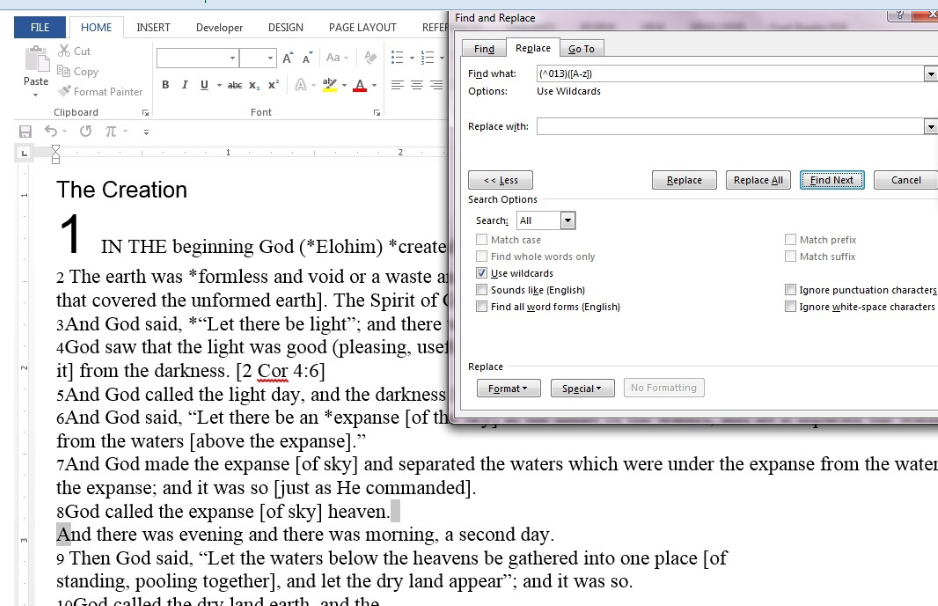Switch to PAGE LAYOUT tab
This screenshot has width=938, height=606.
click(x=363, y=27)
